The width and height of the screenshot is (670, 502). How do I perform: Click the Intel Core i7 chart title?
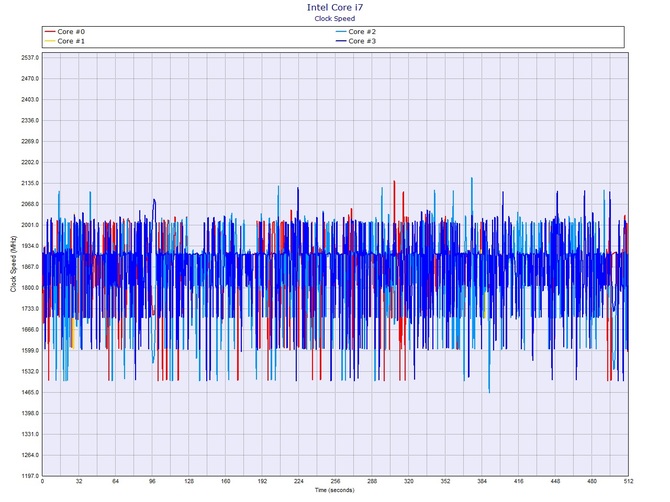point(335,7)
